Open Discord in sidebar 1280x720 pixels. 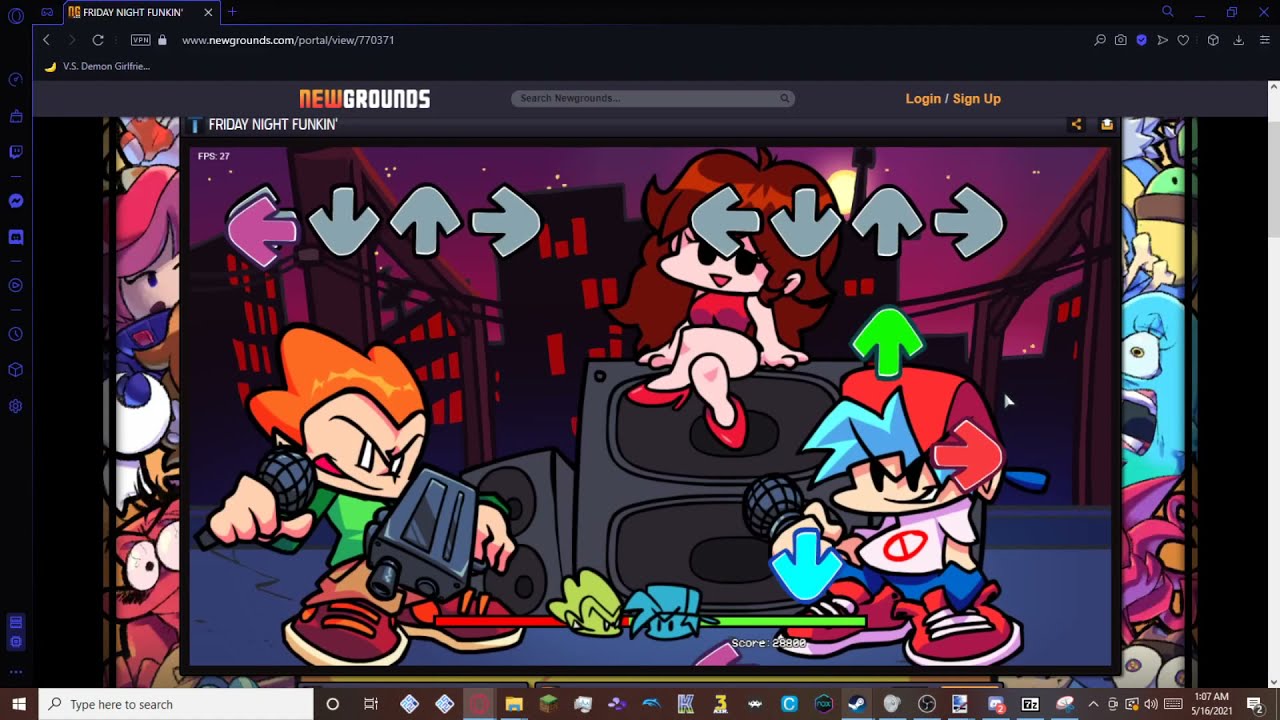[15, 237]
